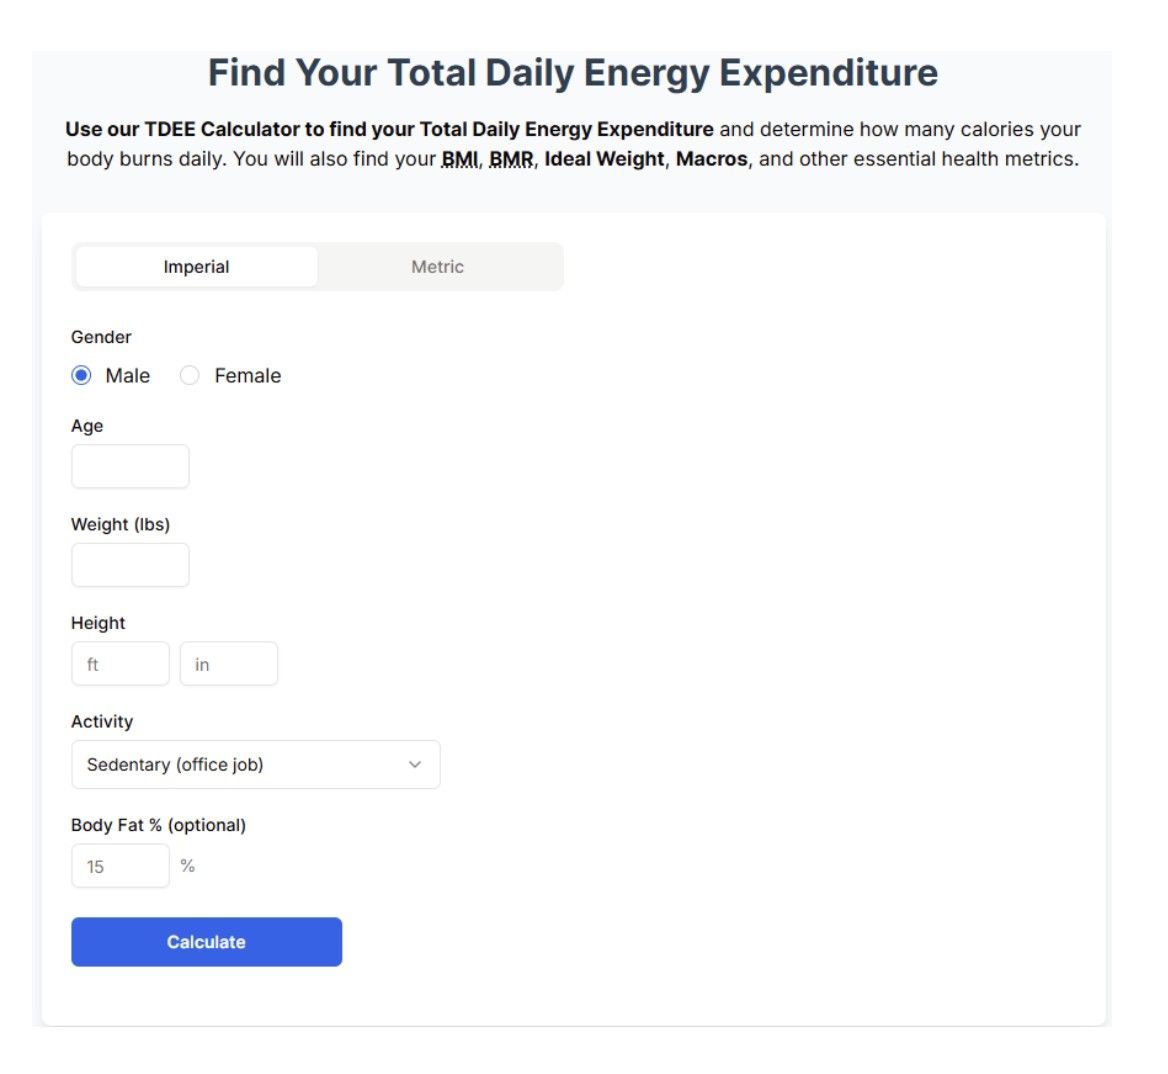The height and width of the screenshot is (1074, 1168).
Task: Focus the Body Fat percentage input
Action: (120, 866)
